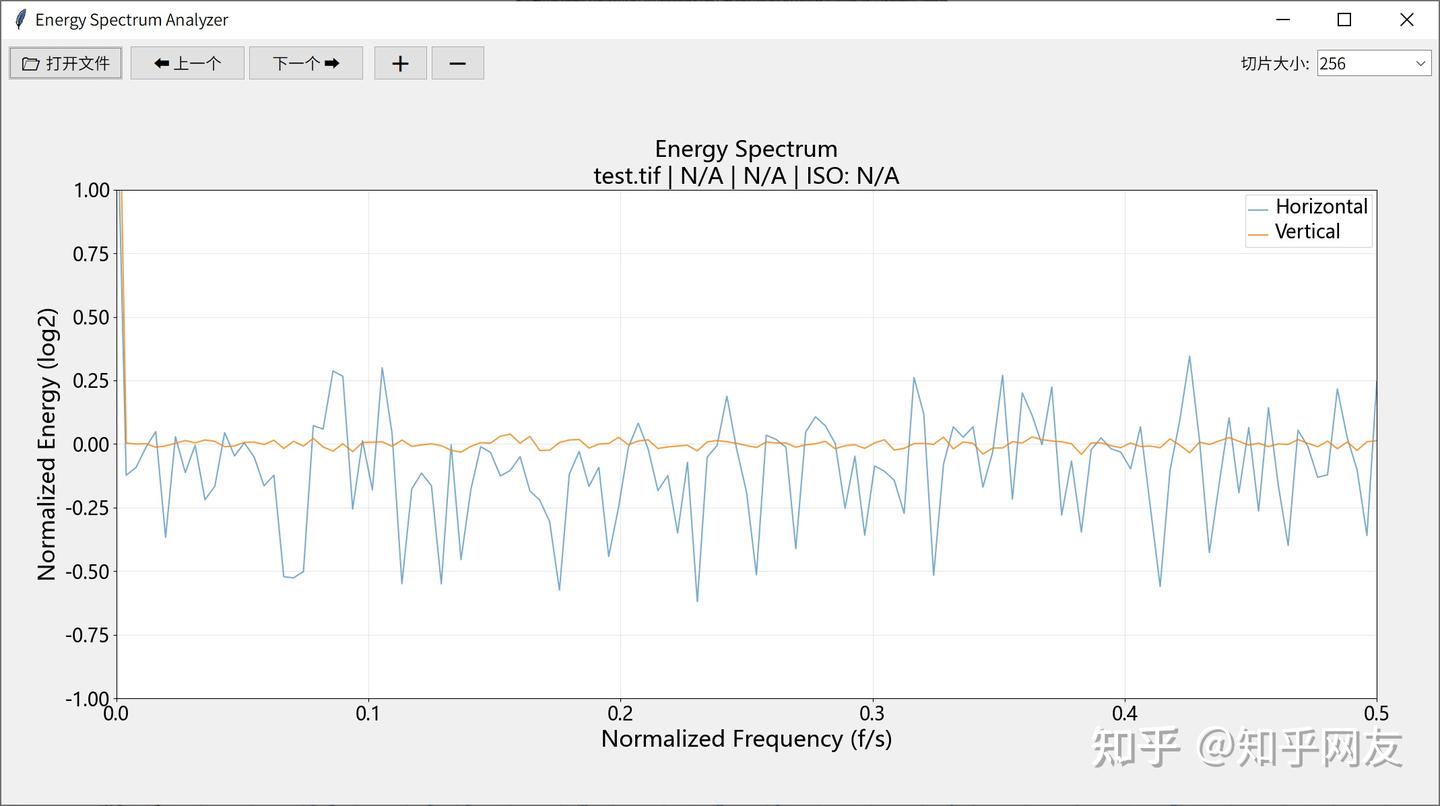
Task: Advance to next image with 下一个
Action: [x=306, y=63]
